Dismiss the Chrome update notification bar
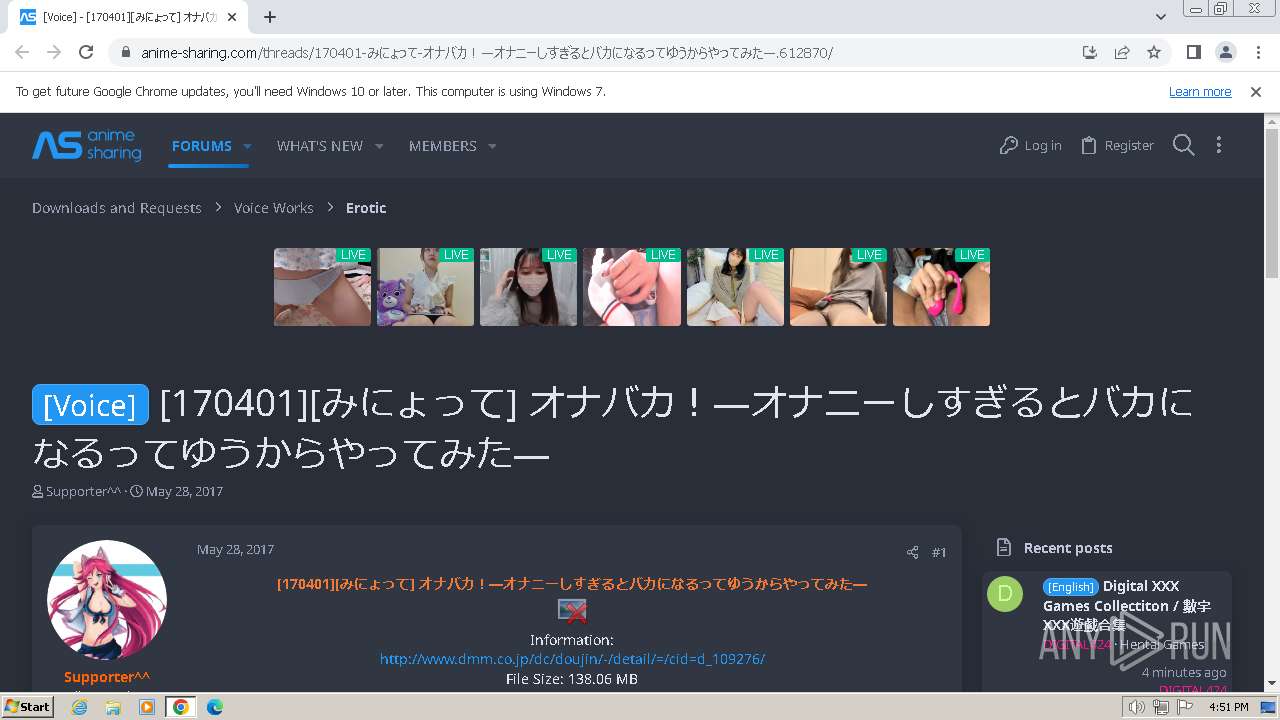Viewport: 1280px width, 720px height. [1256, 91]
